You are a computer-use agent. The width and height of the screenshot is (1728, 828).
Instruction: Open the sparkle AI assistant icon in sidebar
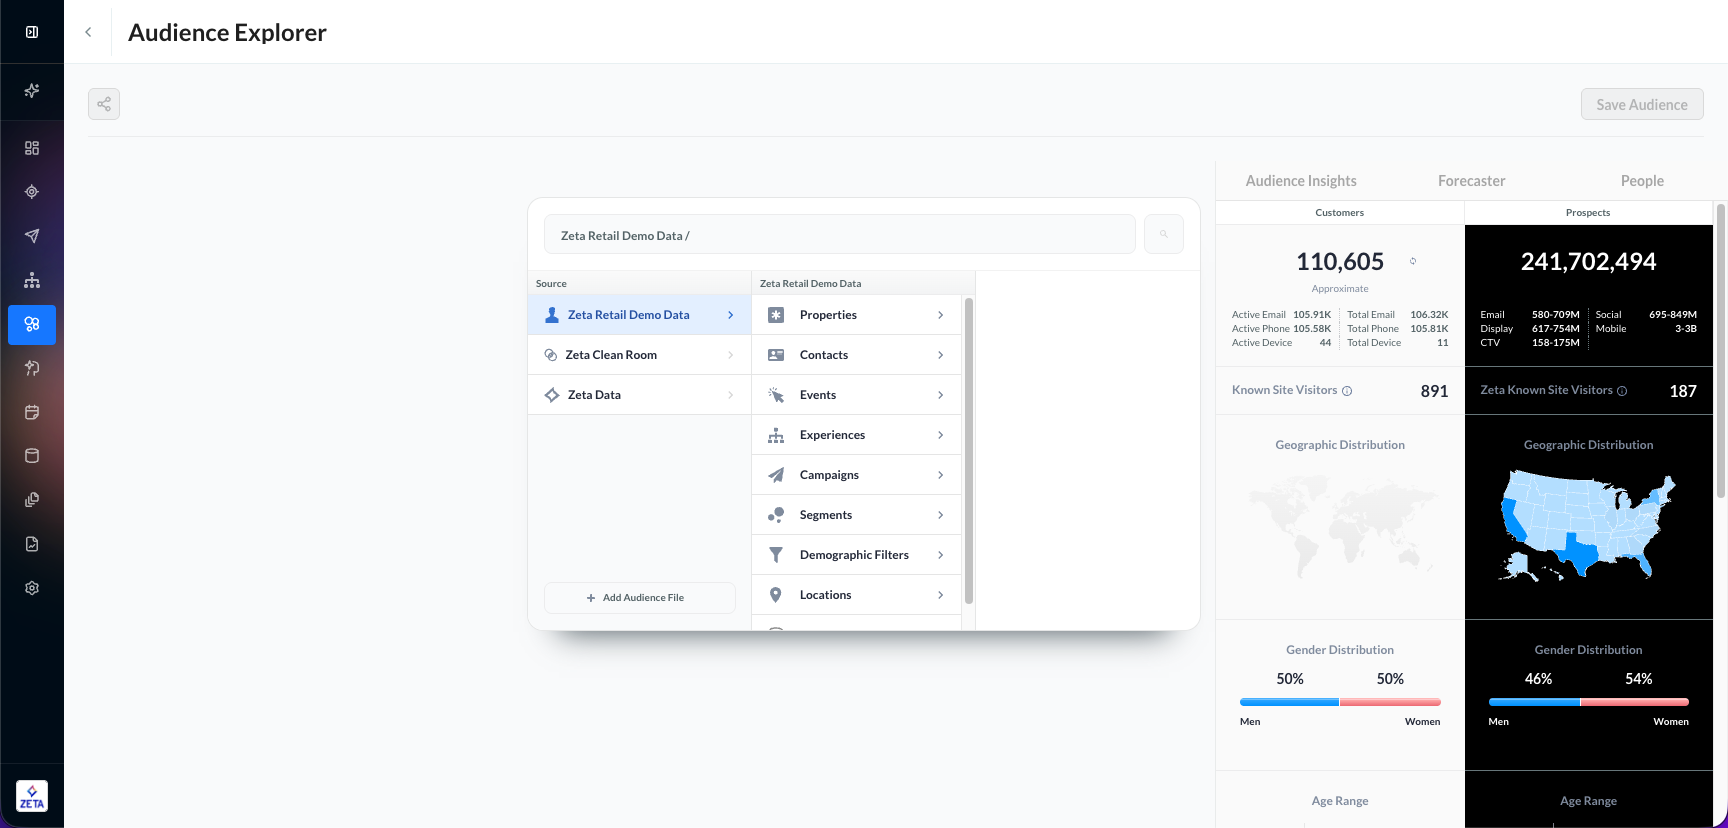[32, 91]
